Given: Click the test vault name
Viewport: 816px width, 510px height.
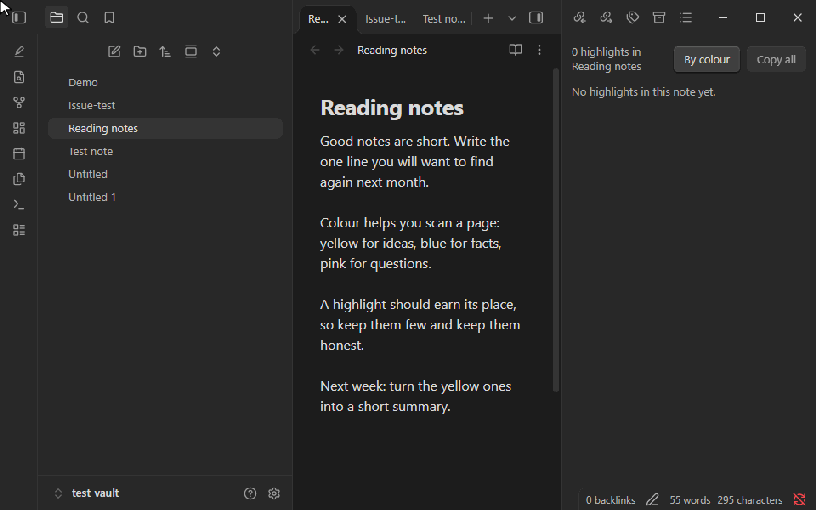Looking at the screenshot, I should point(95,493).
